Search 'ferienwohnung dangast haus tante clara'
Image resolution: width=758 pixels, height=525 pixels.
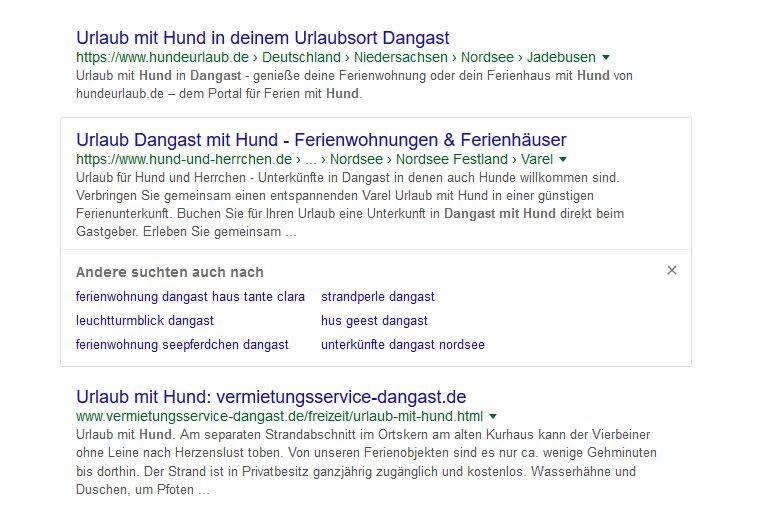tap(190, 297)
